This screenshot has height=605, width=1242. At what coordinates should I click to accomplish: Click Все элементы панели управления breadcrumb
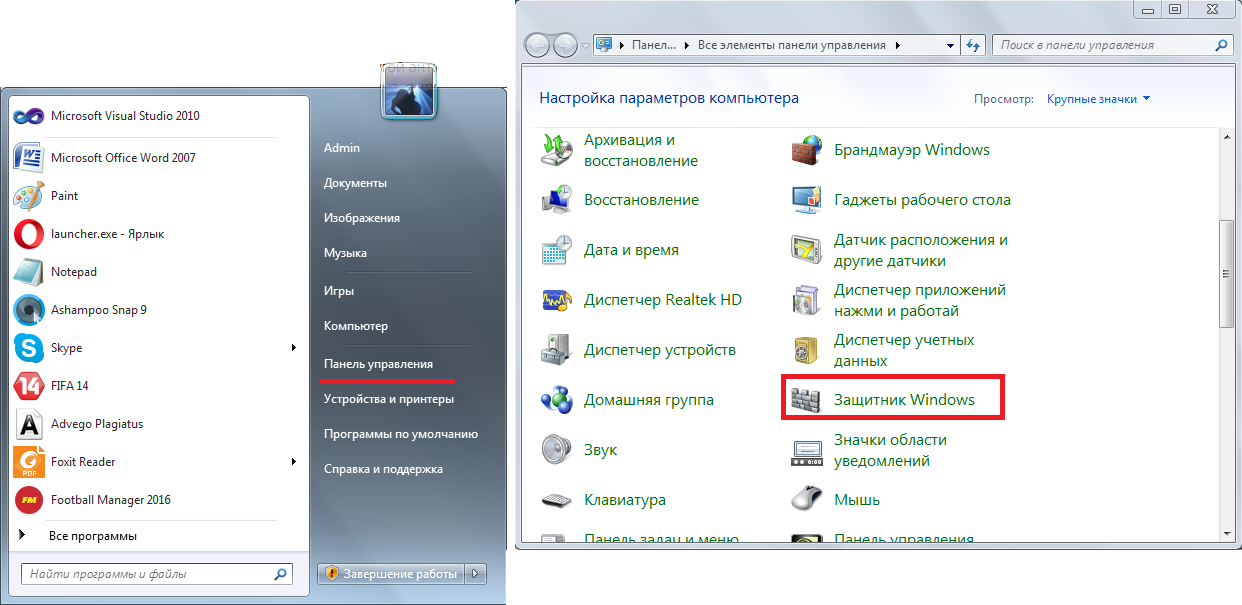pyautogui.click(x=792, y=45)
